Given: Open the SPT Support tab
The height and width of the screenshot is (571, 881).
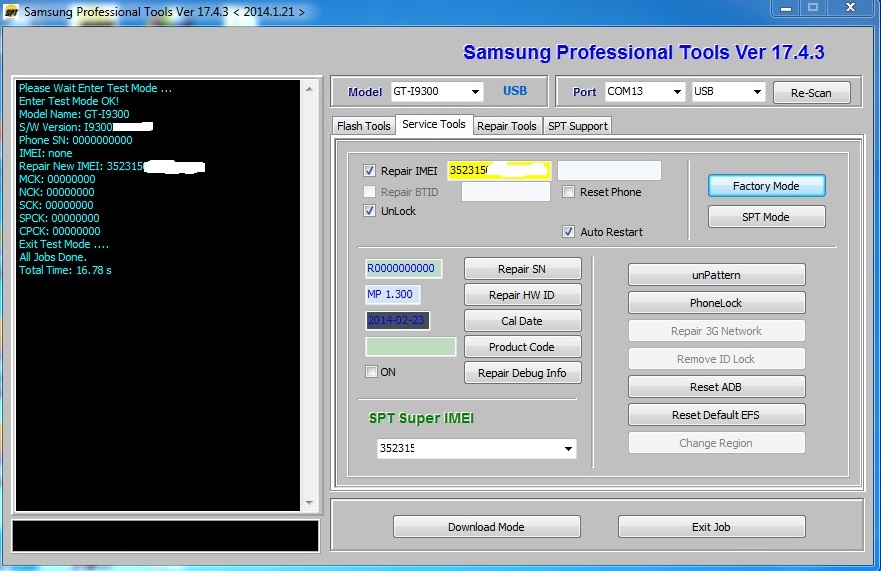Looking at the screenshot, I should [578, 126].
